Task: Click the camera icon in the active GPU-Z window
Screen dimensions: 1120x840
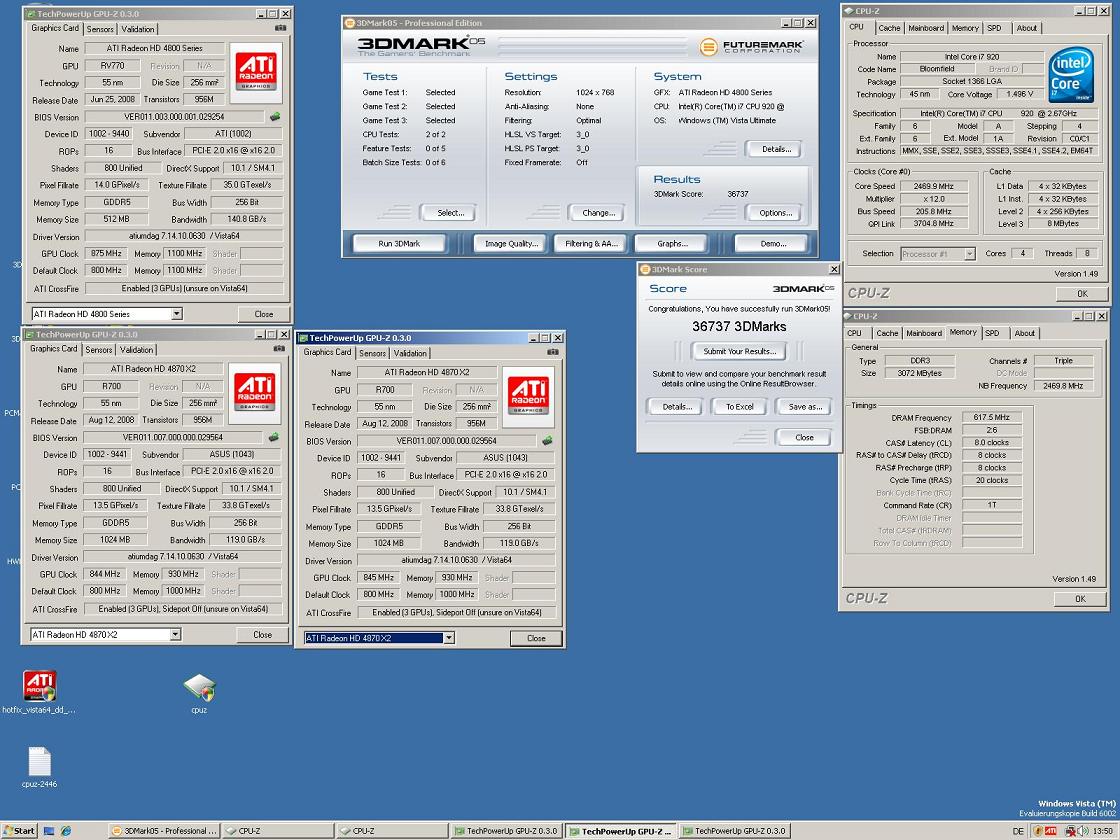Action: tap(553, 352)
